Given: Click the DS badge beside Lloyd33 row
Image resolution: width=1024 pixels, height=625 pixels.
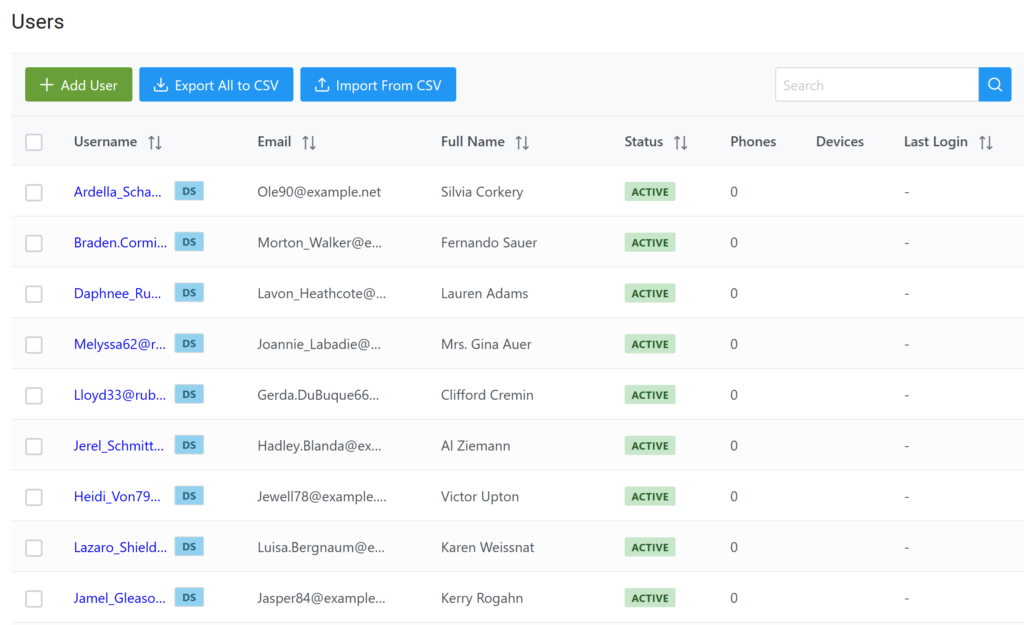Looking at the screenshot, I should point(189,394).
